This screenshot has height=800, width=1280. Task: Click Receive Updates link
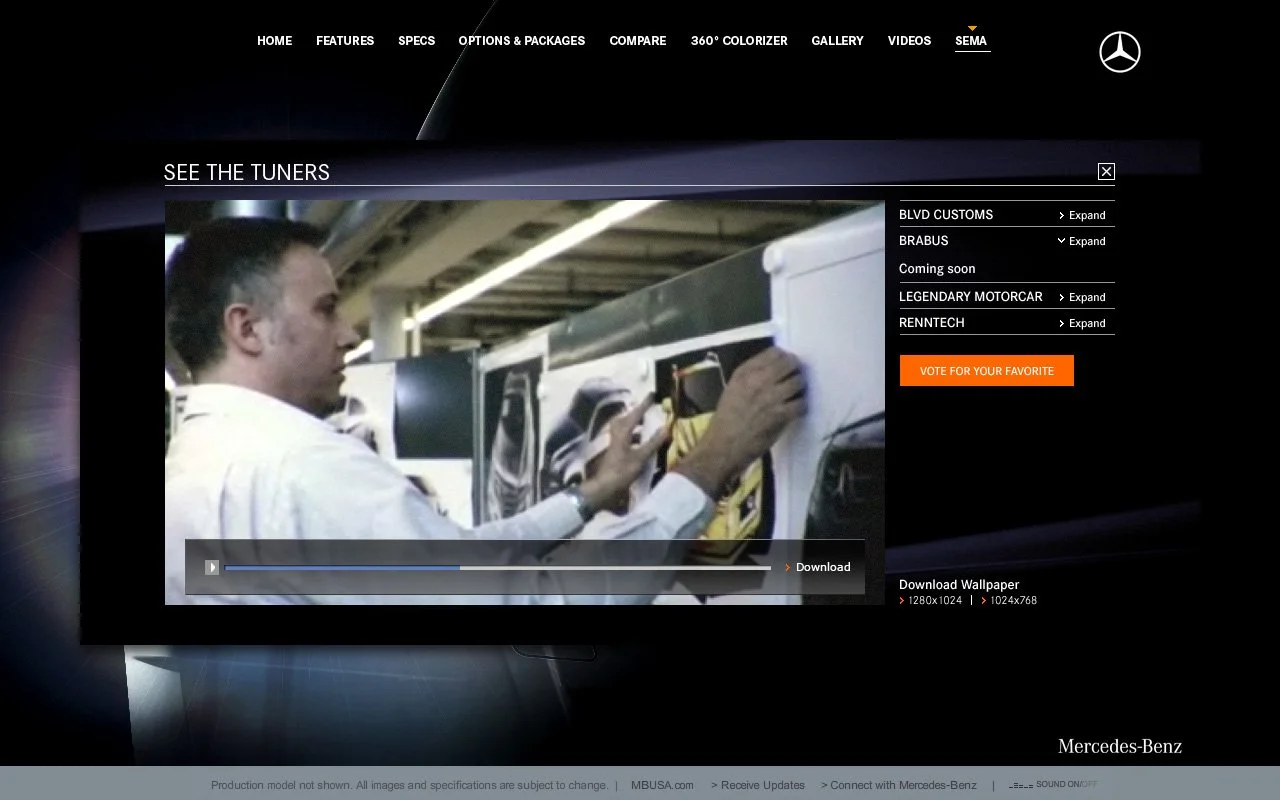(758, 785)
